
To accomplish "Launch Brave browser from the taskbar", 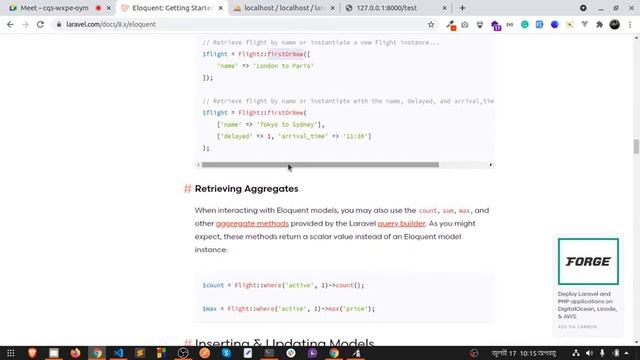I will [32, 353].
